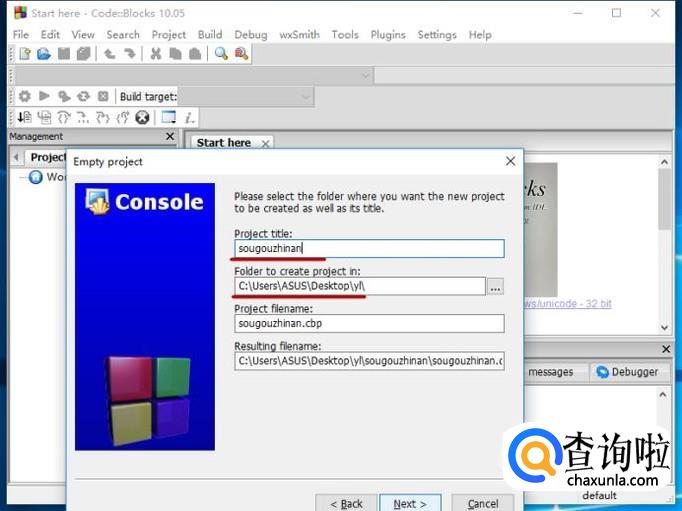Click the Undo arrow icon
Image resolution: width=682 pixels, height=511 pixels.
(x=110, y=54)
